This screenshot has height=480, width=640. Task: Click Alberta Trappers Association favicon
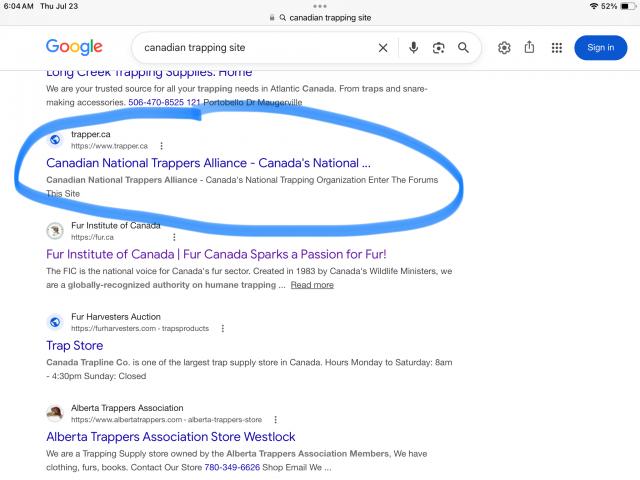[55, 413]
